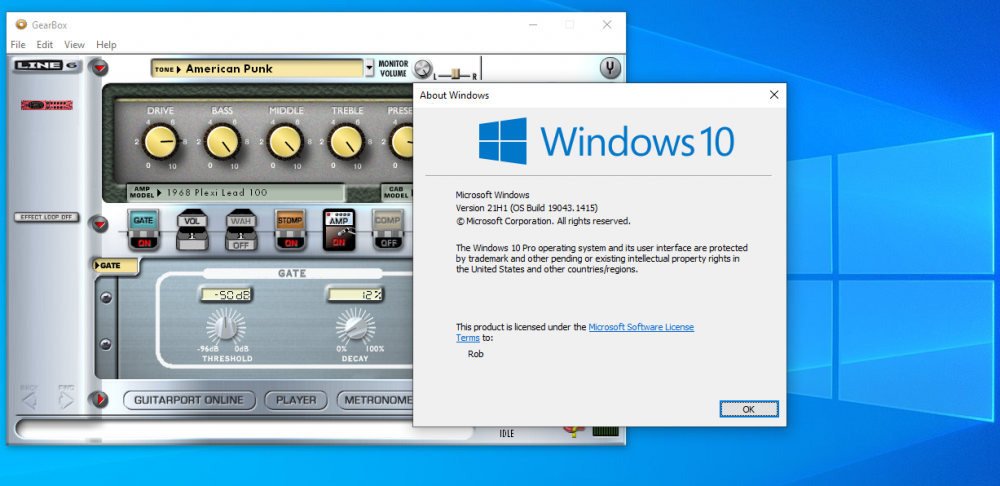This screenshot has height=486, width=1000.
Task: Click the lower rack screw button left of the gate
Action: point(107,345)
